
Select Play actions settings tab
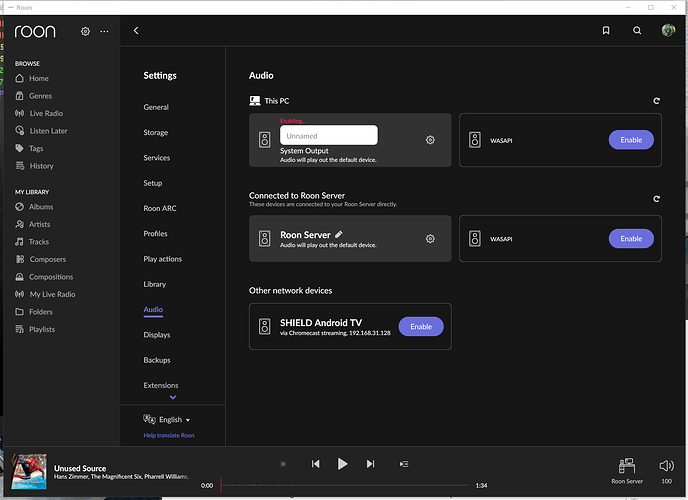162,259
